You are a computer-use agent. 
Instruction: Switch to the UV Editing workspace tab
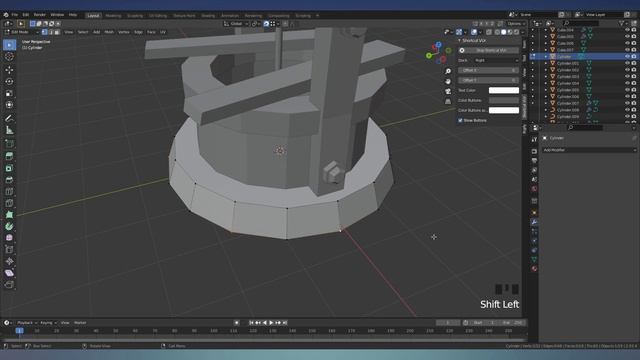tap(158, 16)
